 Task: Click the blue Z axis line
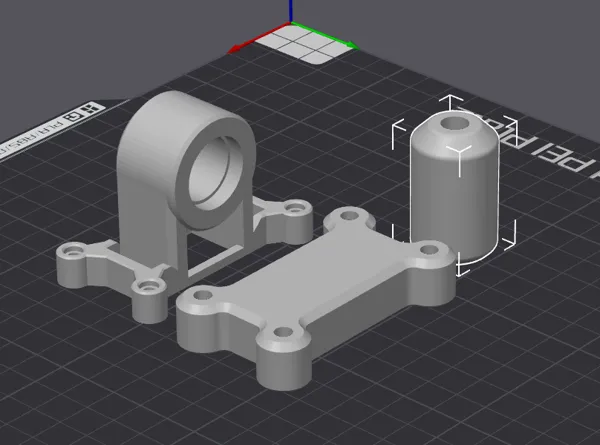(291, 11)
